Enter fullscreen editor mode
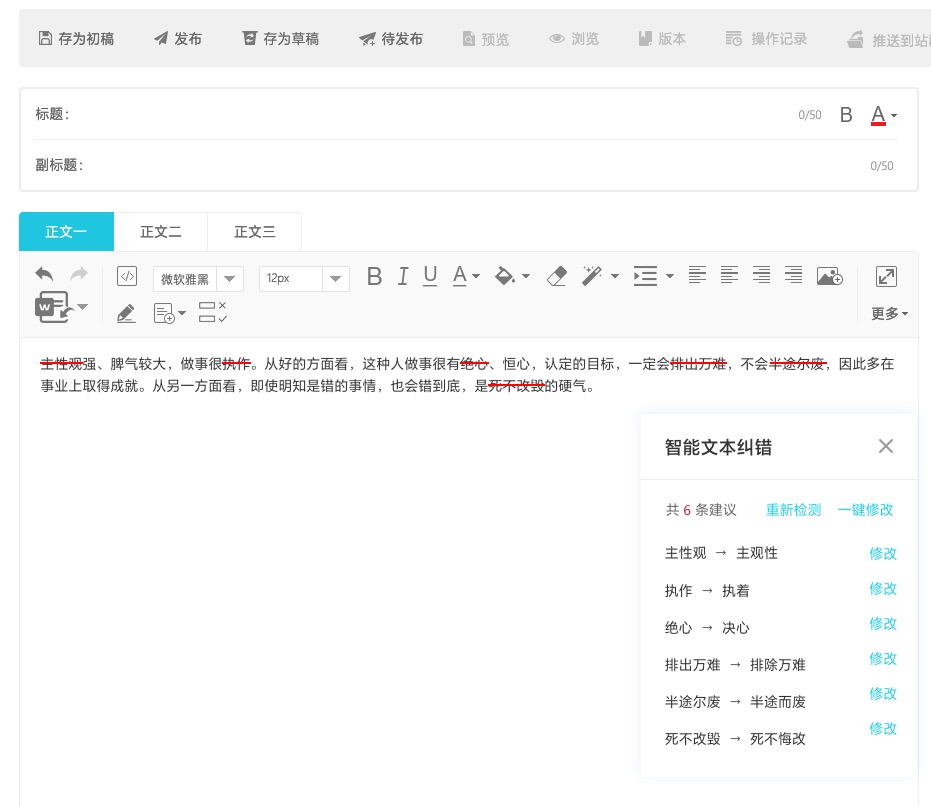Viewport: 931px width, 806px height. coord(886,277)
